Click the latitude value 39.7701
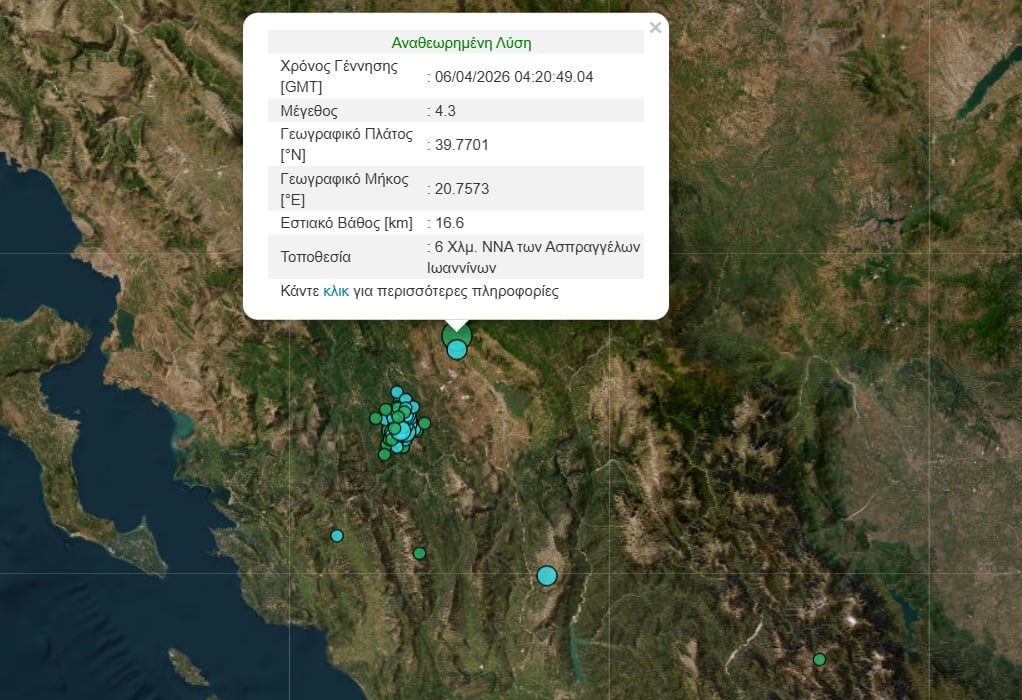Screen dimensions: 1022x700 pos(461,145)
